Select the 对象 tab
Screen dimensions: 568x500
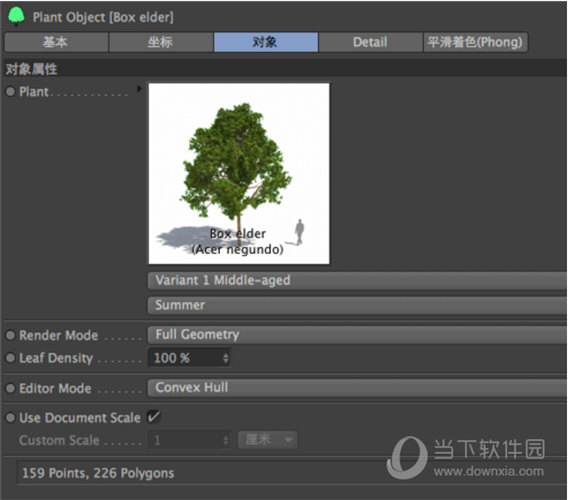[266, 42]
